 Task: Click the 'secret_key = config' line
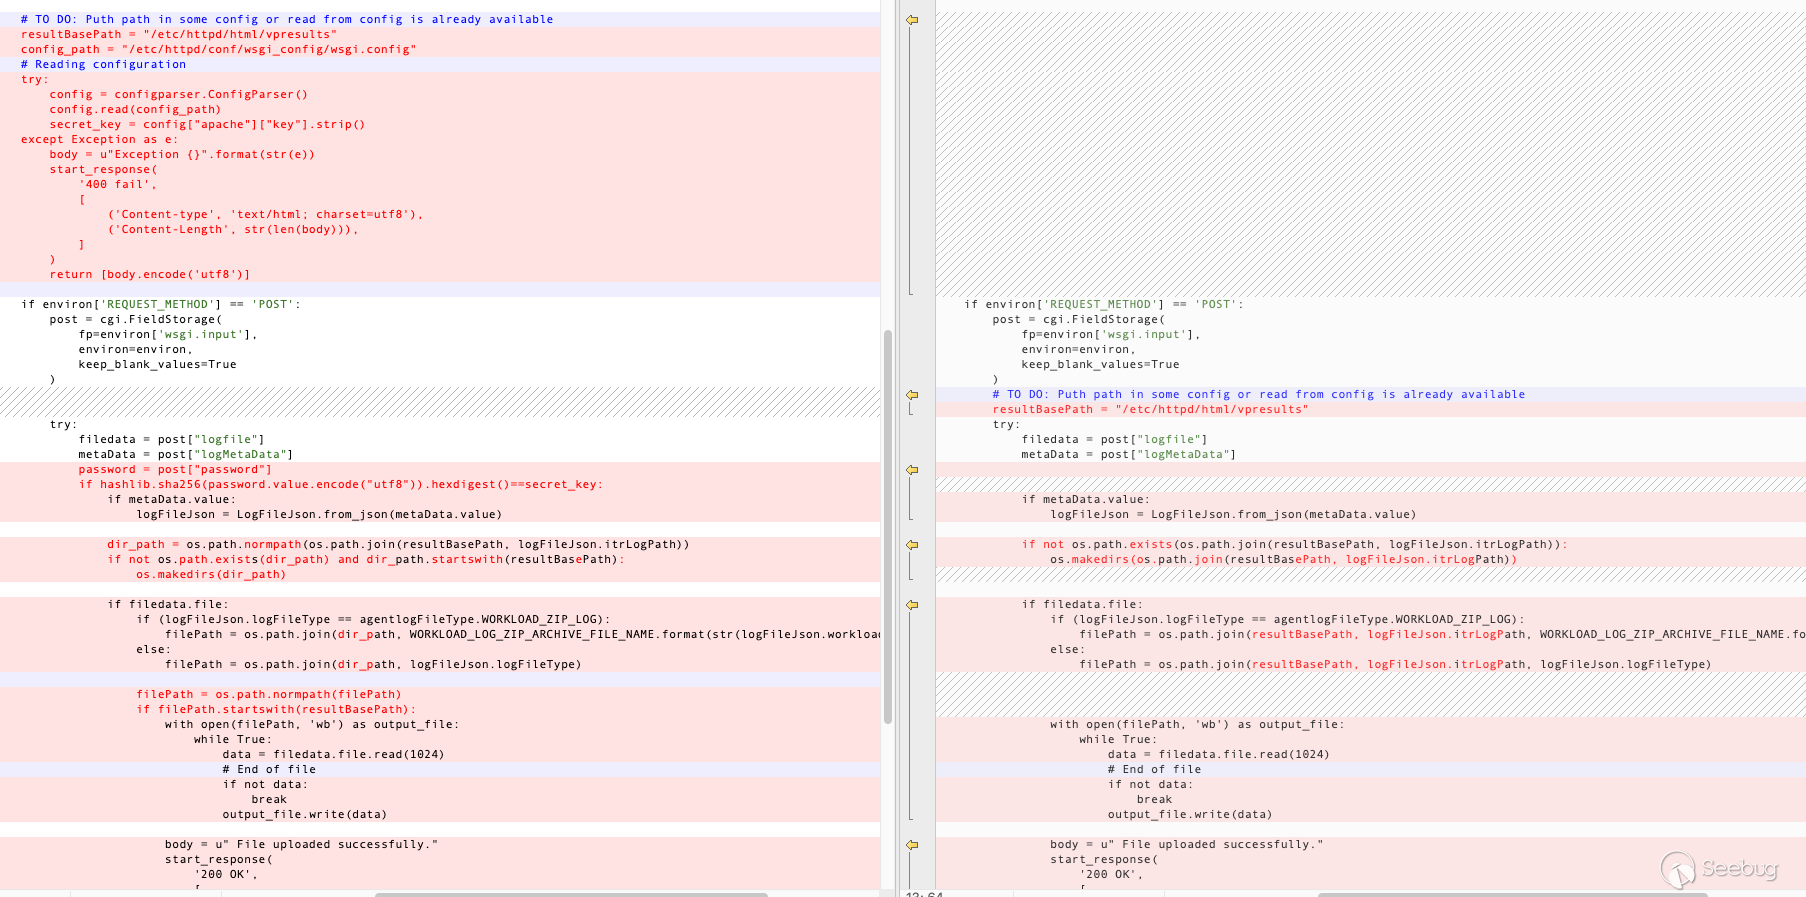[x=207, y=124]
